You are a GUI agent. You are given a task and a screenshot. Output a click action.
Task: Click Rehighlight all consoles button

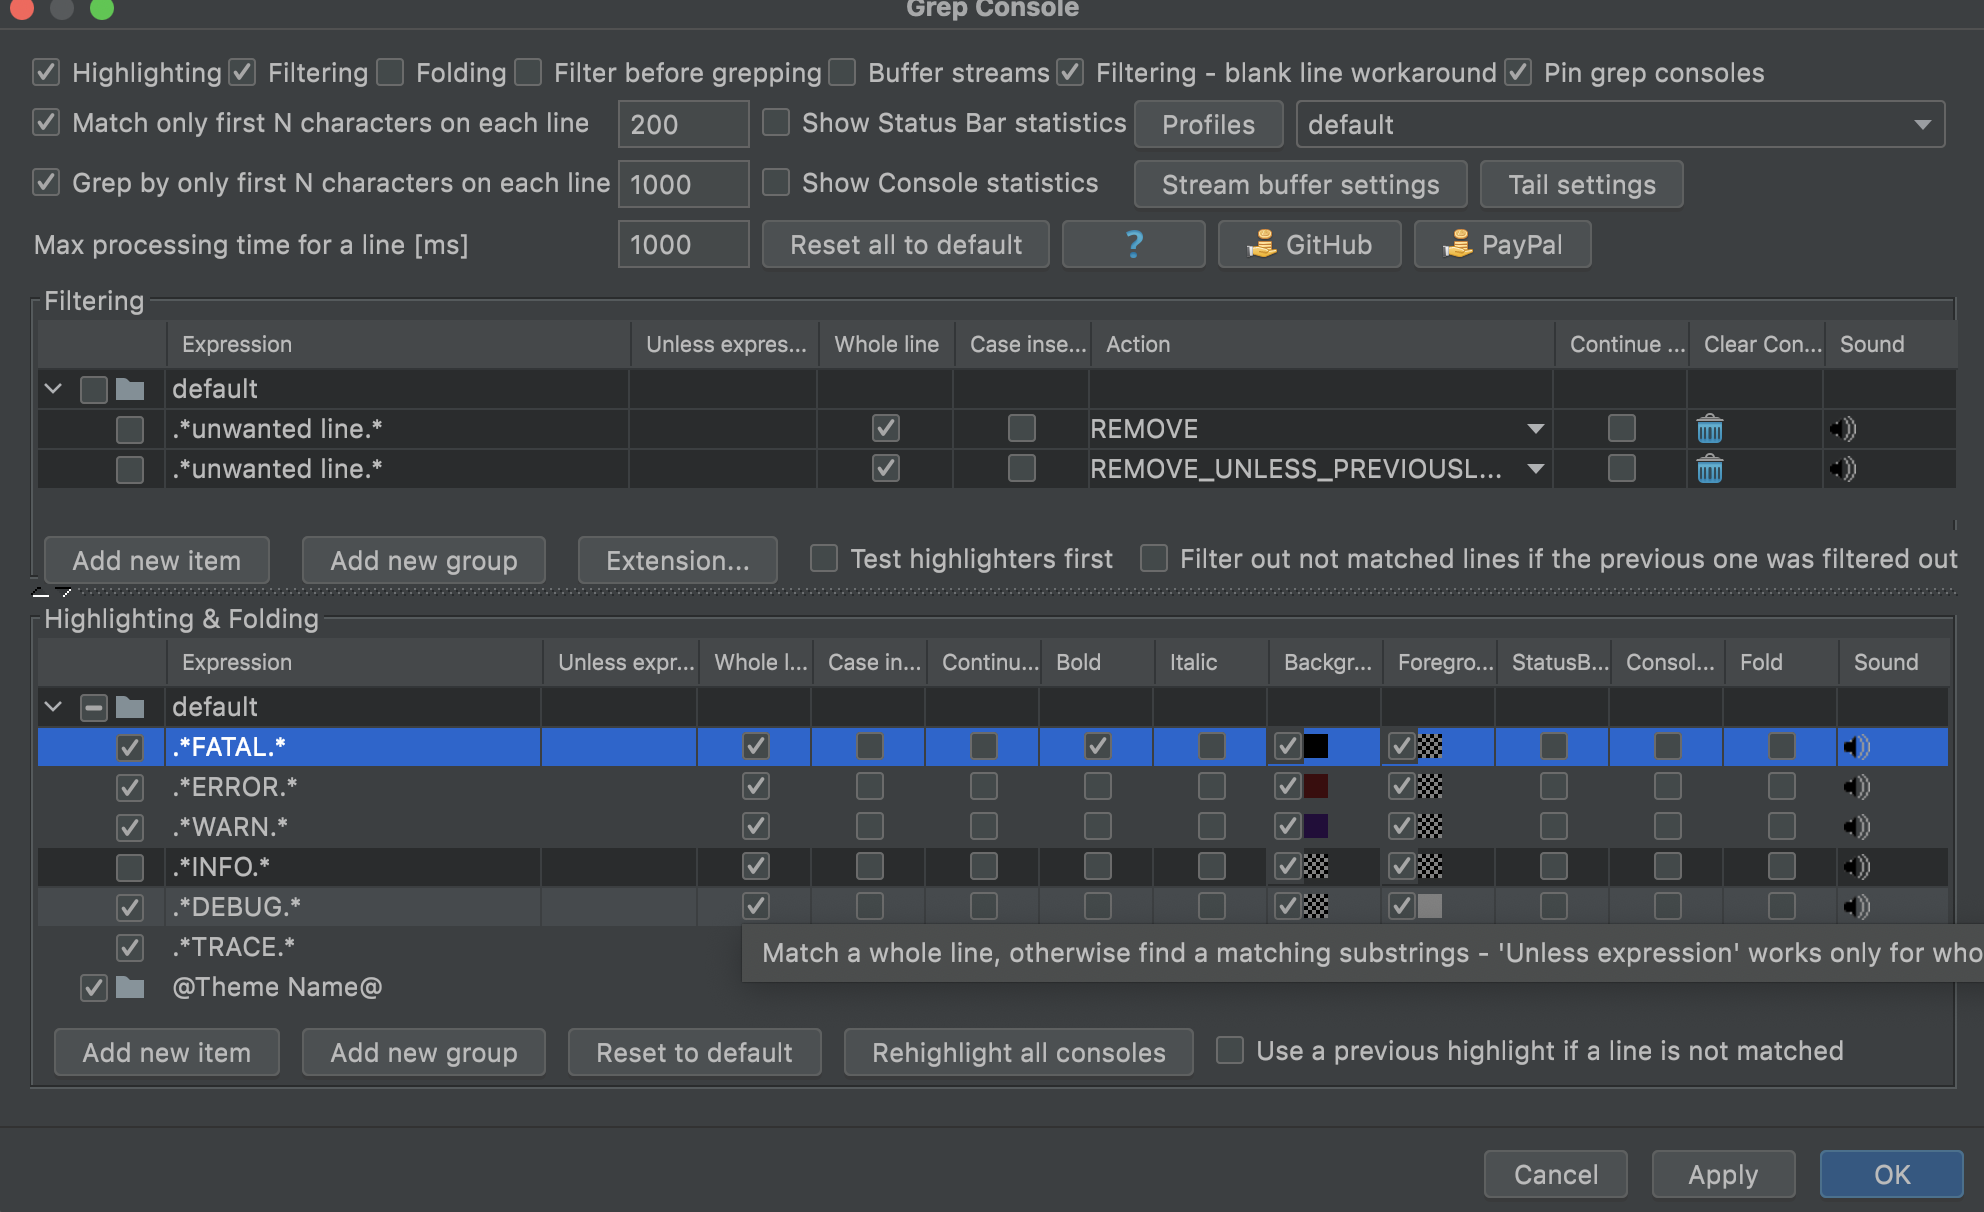click(1018, 1053)
